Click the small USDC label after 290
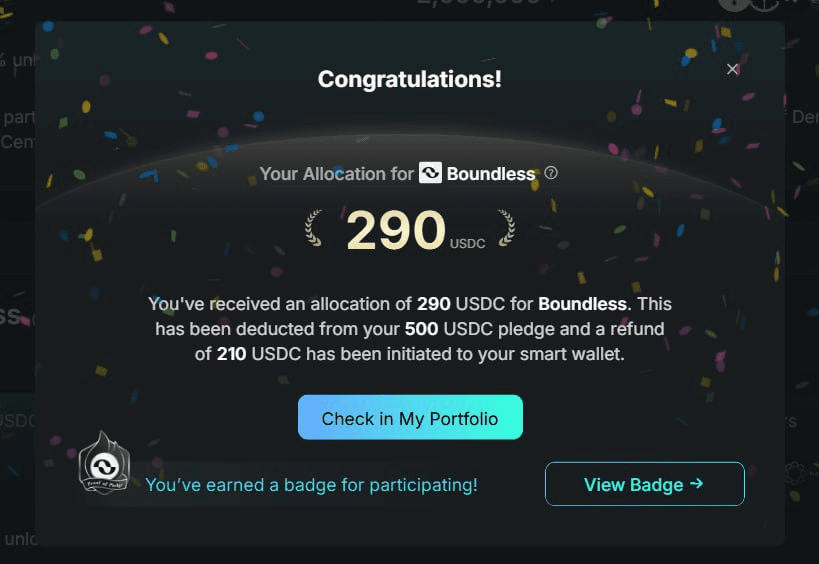This screenshot has height=564, width=819. tap(467, 244)
